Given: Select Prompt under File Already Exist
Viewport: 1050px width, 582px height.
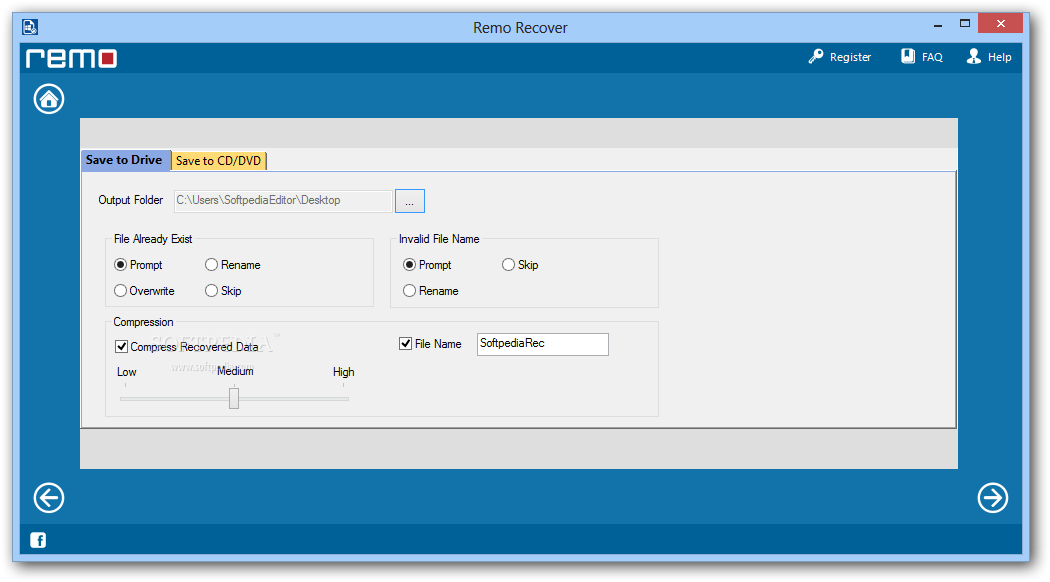Looking at the screenshot, I should point(121,265).
